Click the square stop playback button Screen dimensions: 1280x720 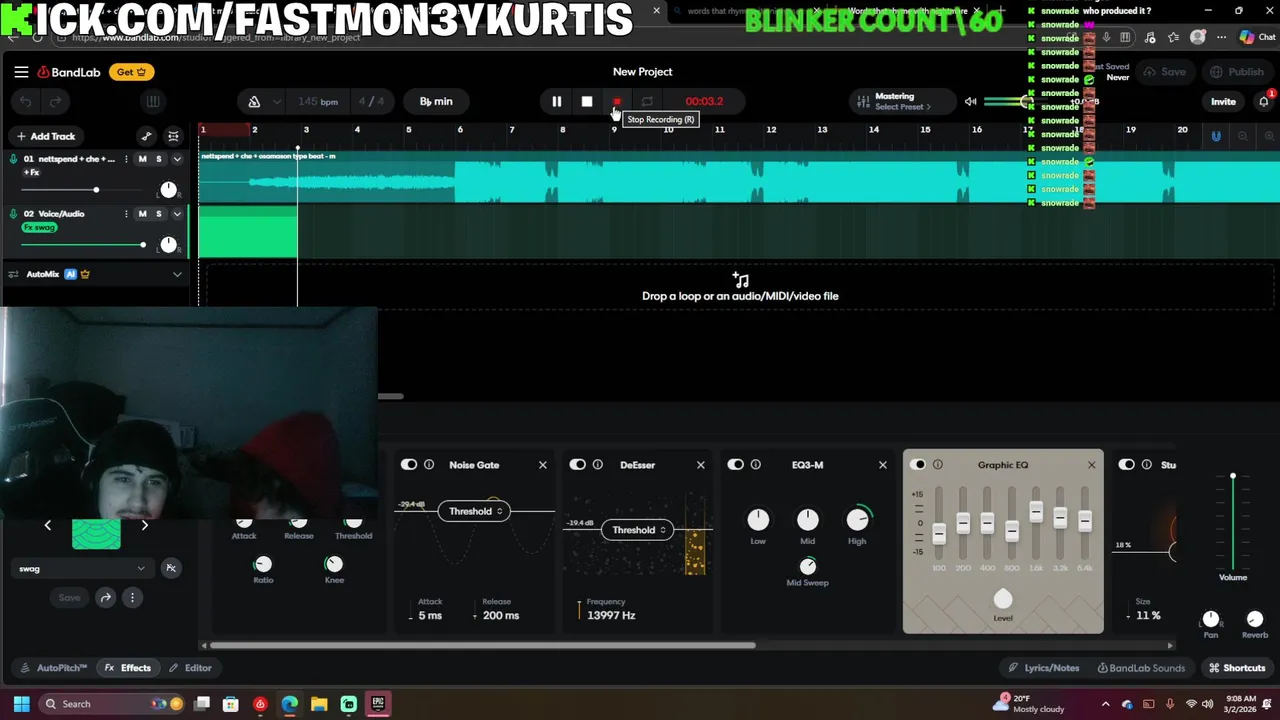(x=587, y=101)
